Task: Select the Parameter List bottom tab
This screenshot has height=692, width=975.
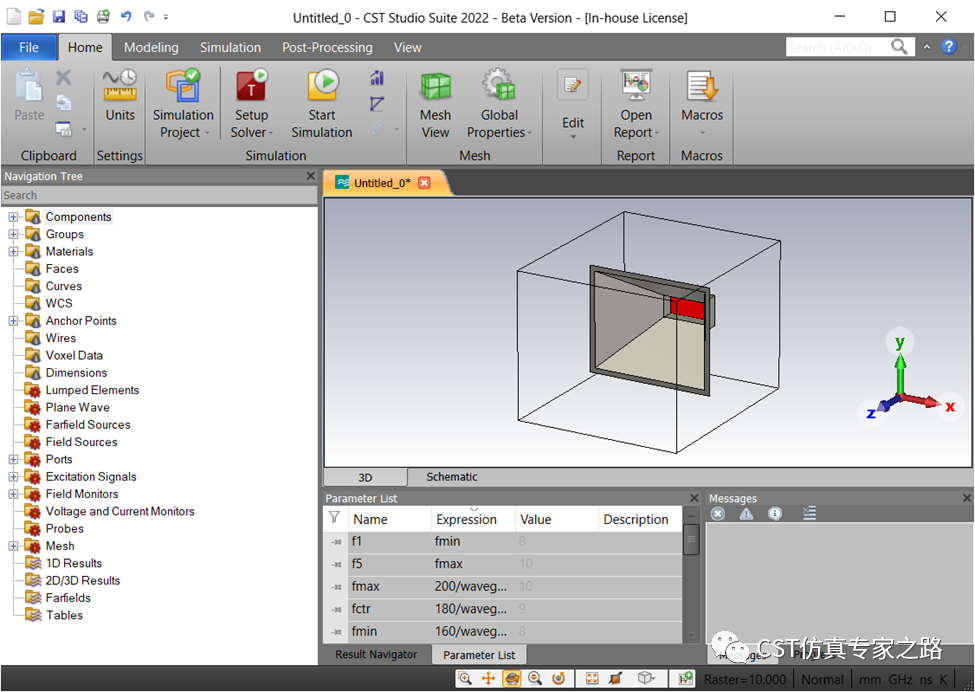Action: point(479,655)
